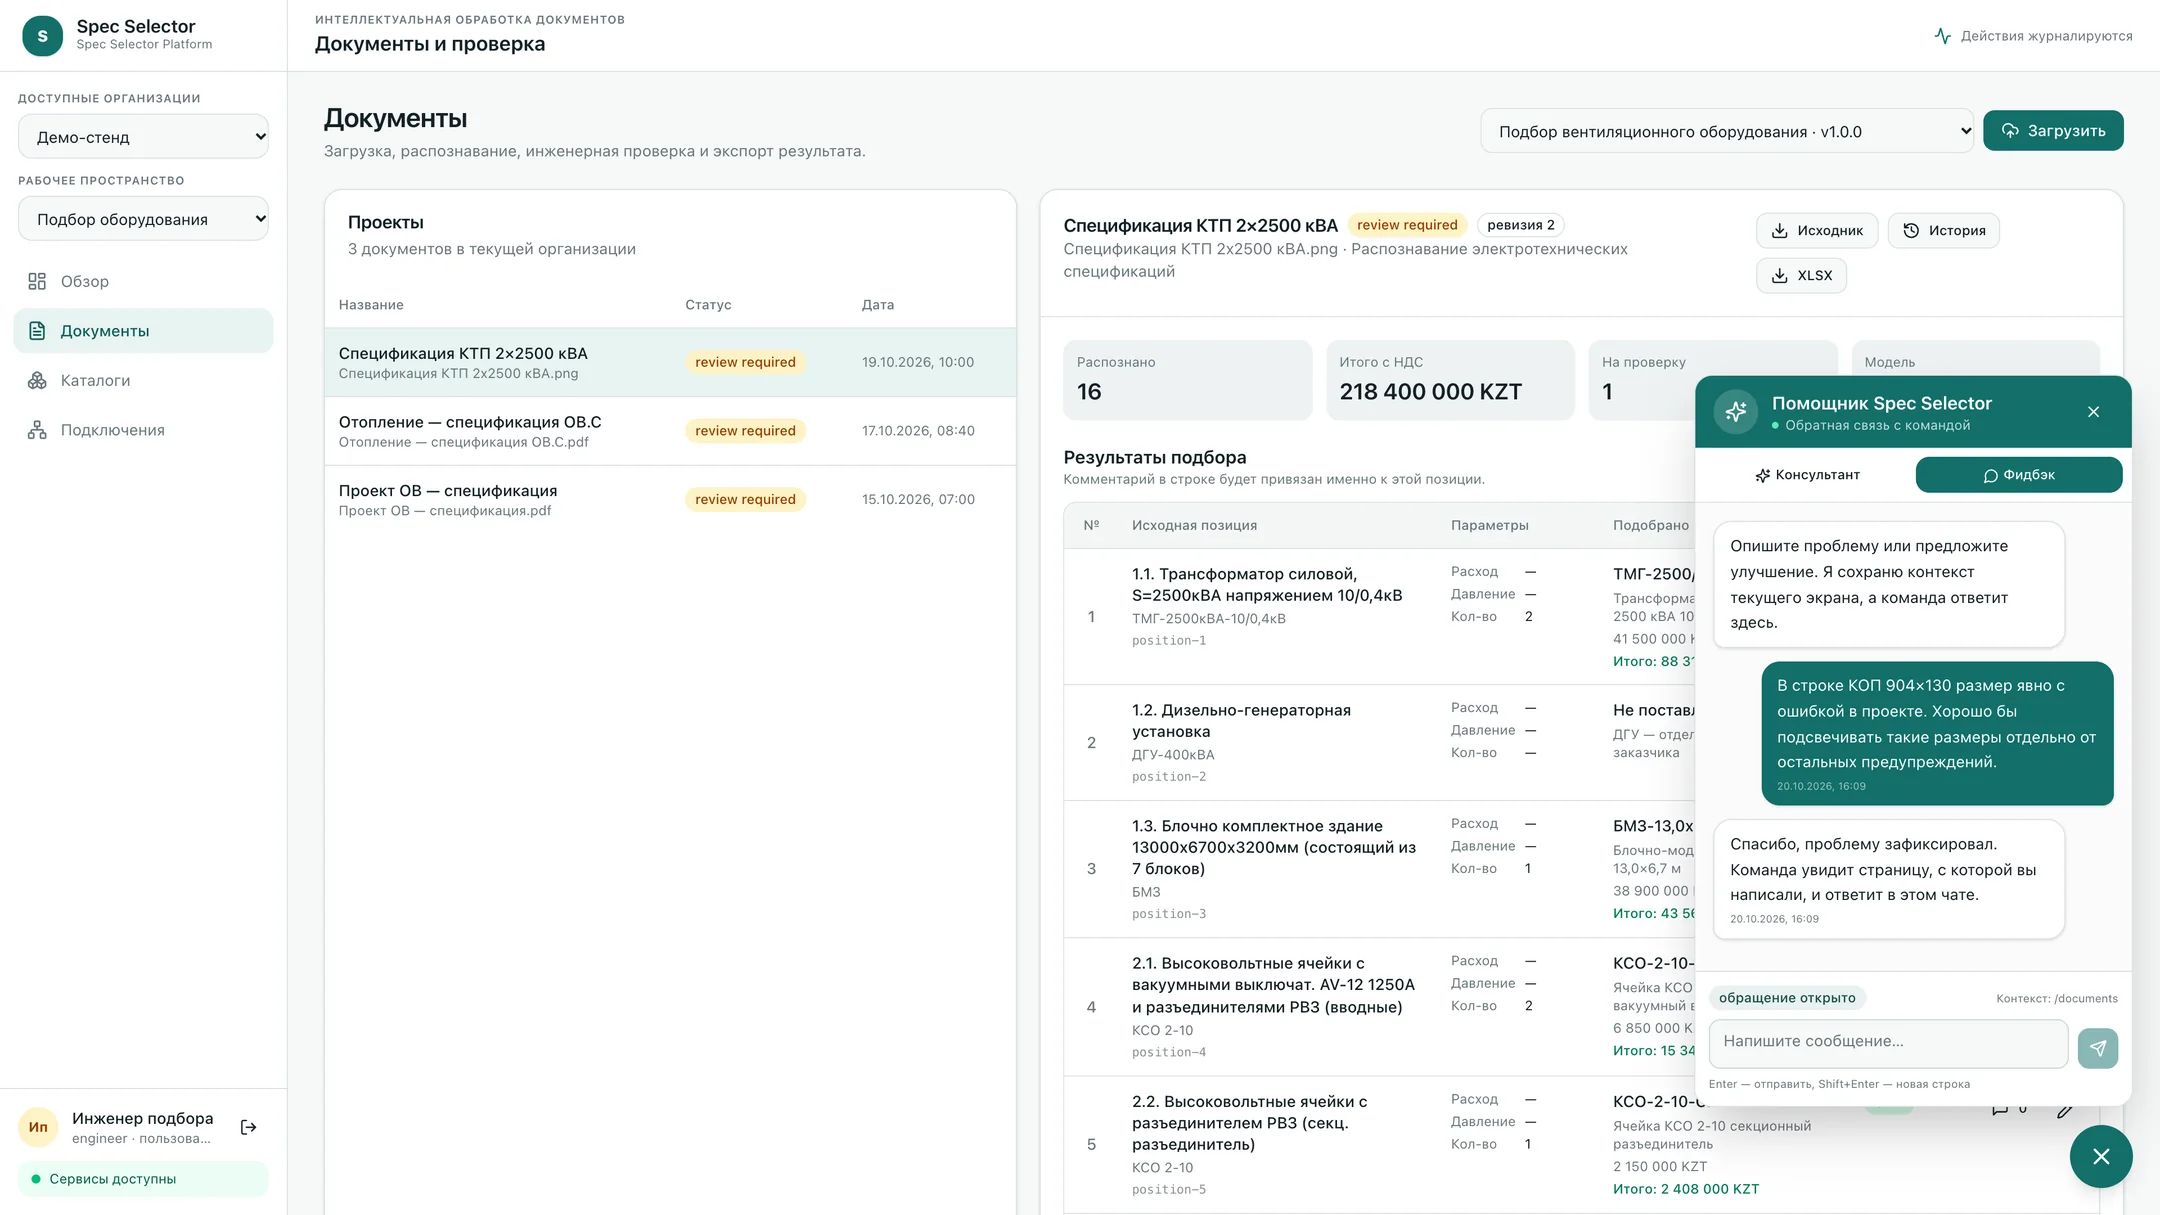The height and width of the screenshot is (1215, 2160).
Task: Click the round floating assistant close button
Action: pyautogui.click(x=2101, y=1156)
